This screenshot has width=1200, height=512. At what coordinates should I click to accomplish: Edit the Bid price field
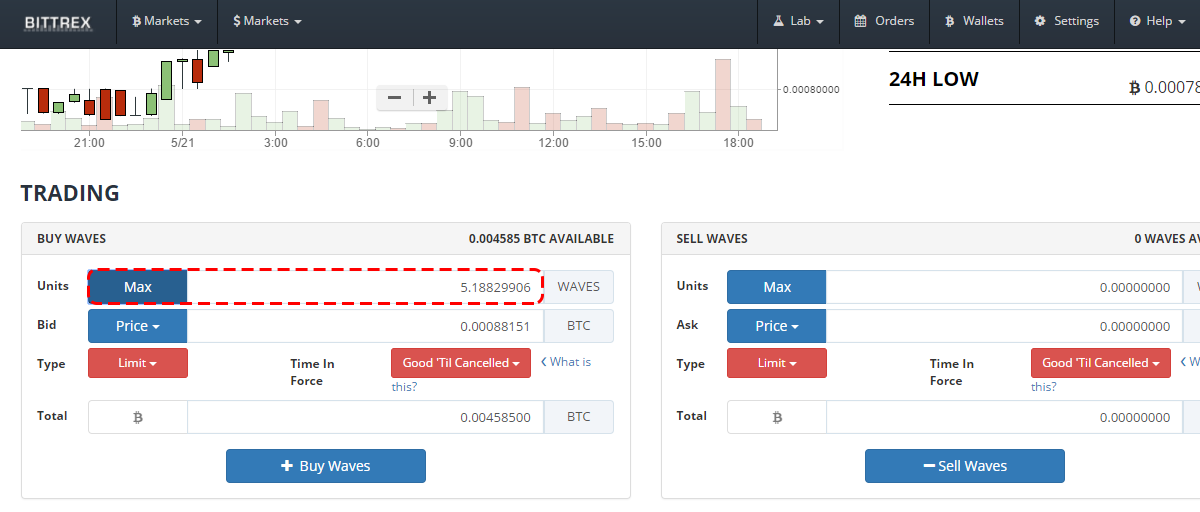click(x=365, y=326)
